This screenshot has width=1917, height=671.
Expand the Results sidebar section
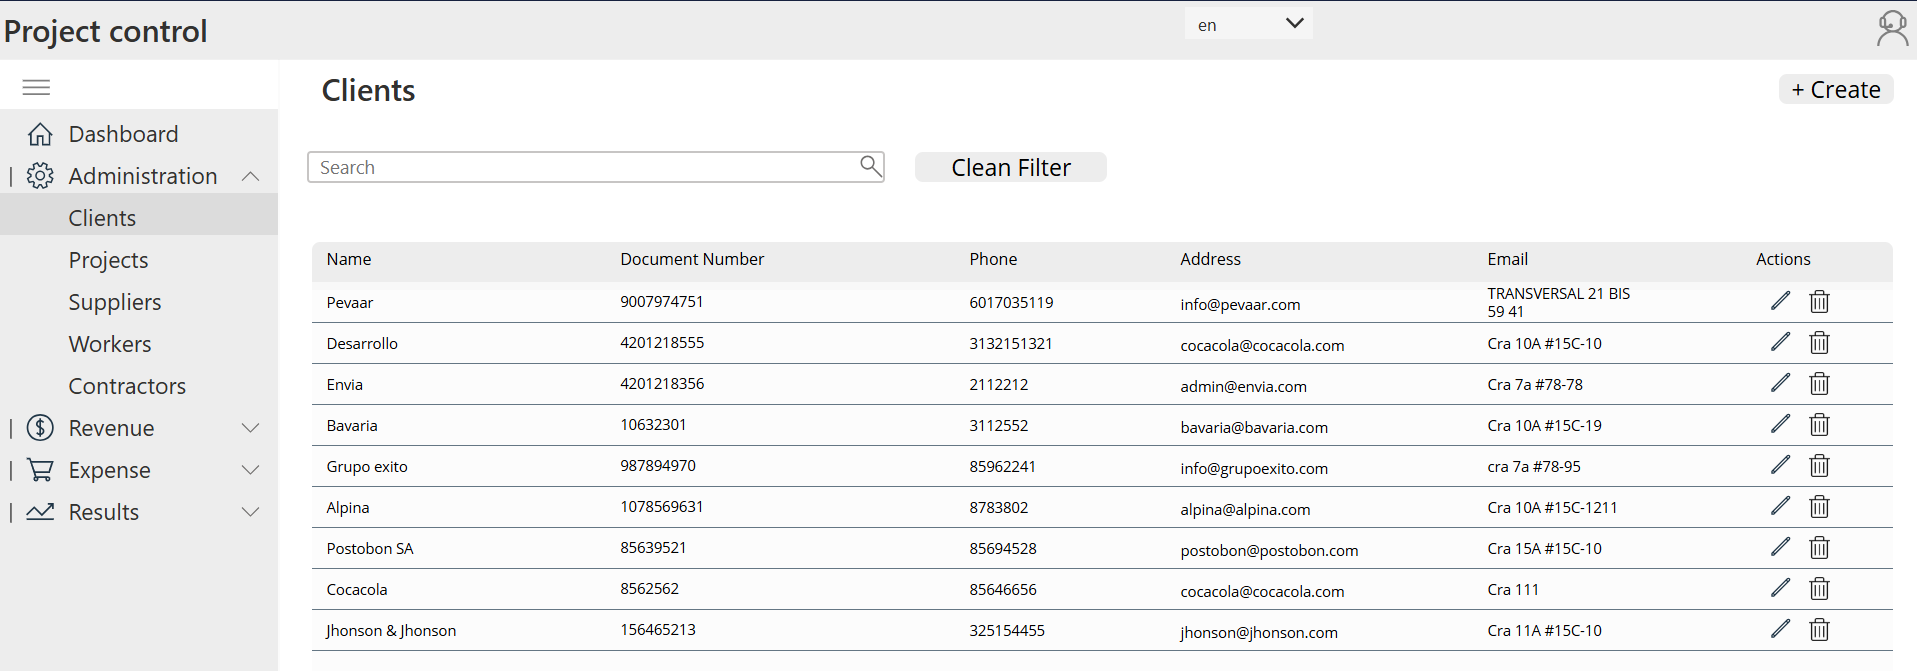click(x=250, y=512)
